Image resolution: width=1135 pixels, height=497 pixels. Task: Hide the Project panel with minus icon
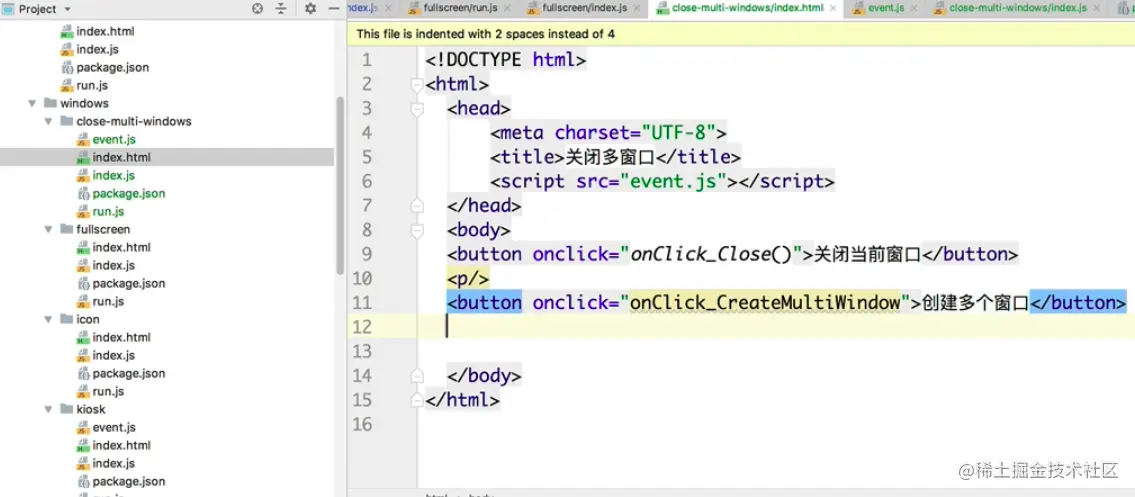334,9
